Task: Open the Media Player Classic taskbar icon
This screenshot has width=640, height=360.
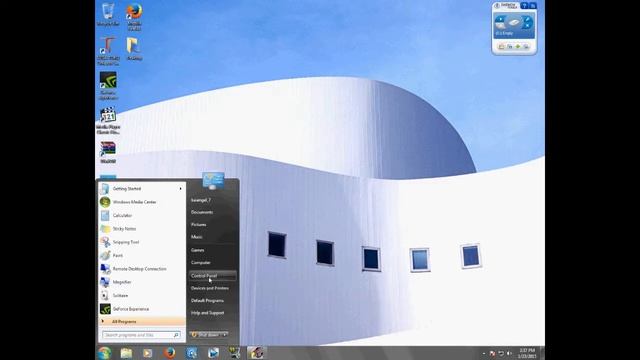Action: click(x=234, y=353)
